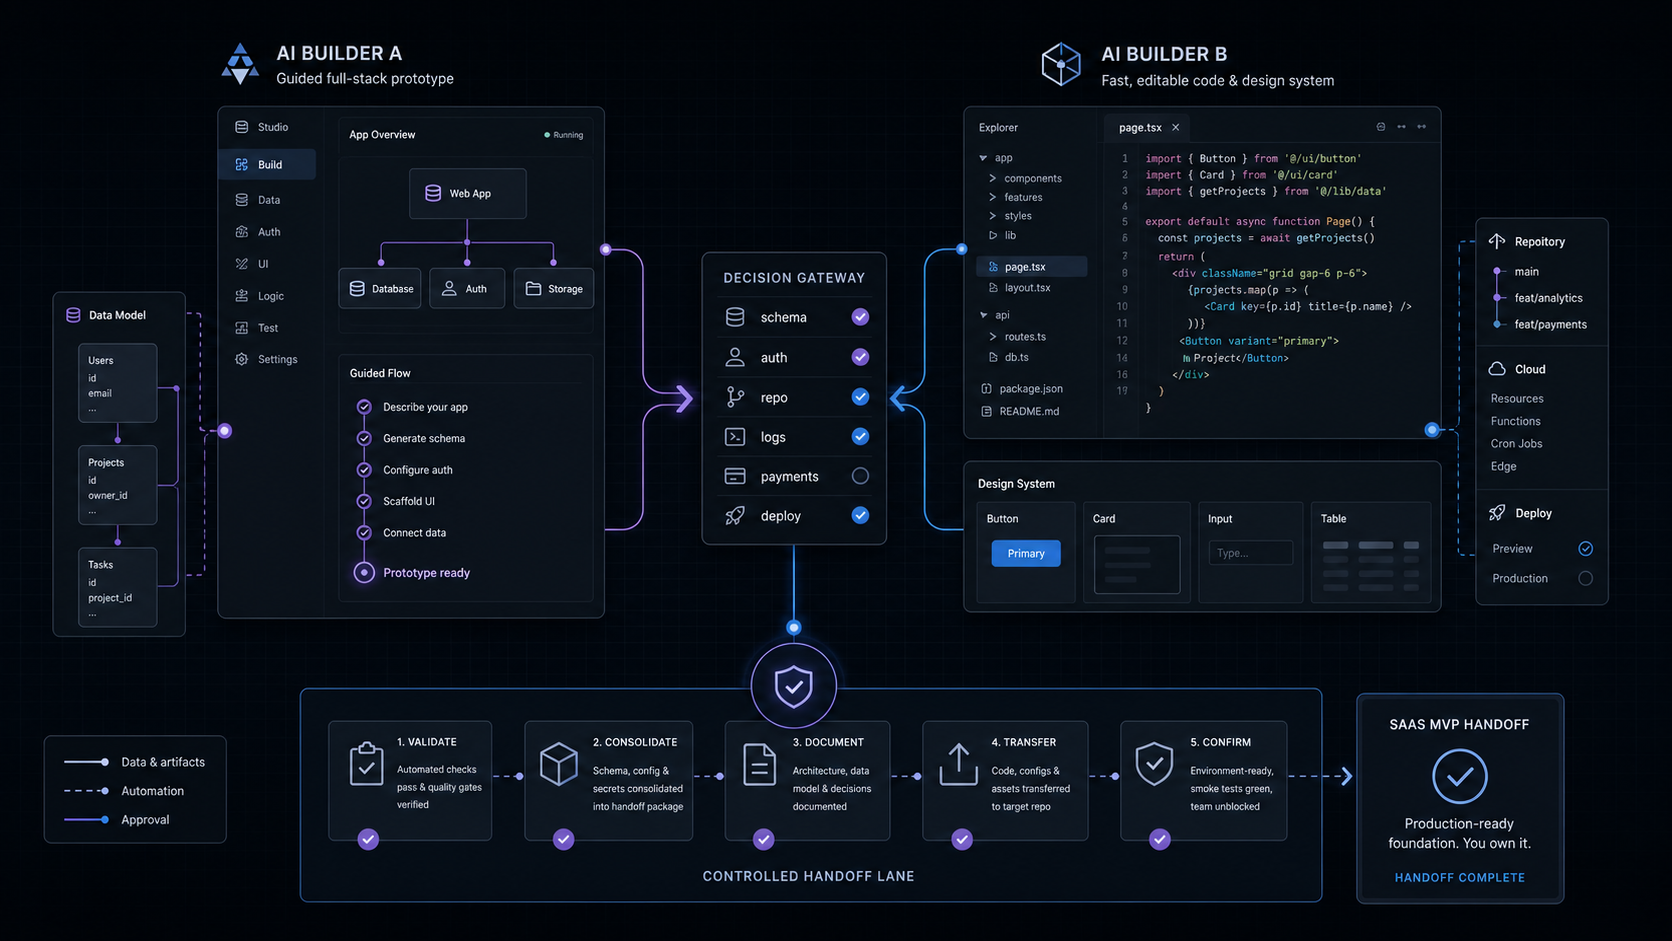The height and width of the screenshot is (941, 1672).
Task: Toggle the auth check in Decision Gateway
Action: (860, 357)
